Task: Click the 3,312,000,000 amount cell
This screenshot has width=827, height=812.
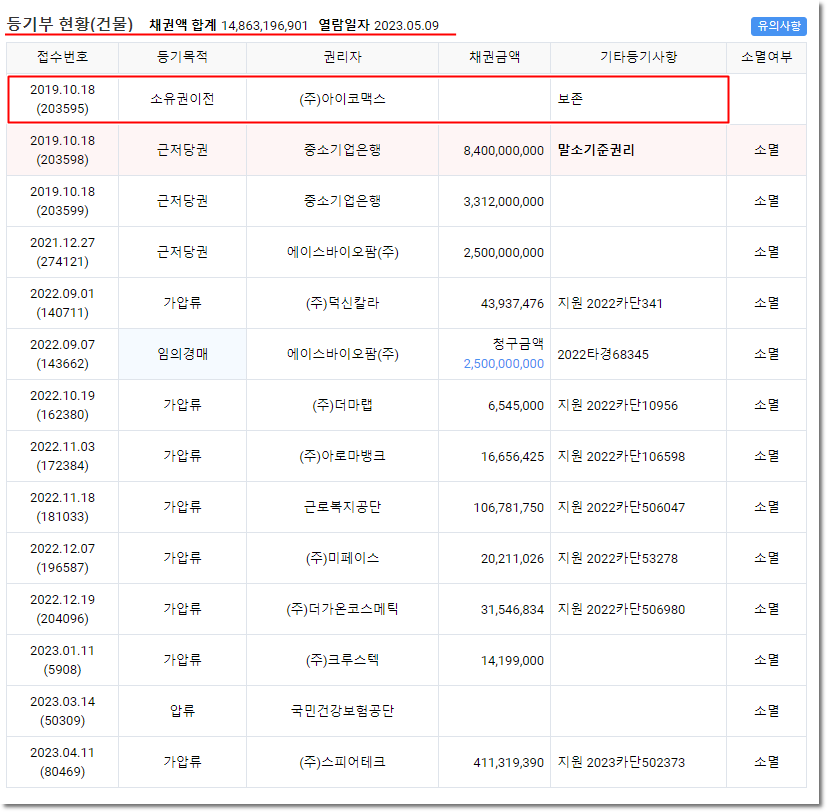Action: pos(494,201)
